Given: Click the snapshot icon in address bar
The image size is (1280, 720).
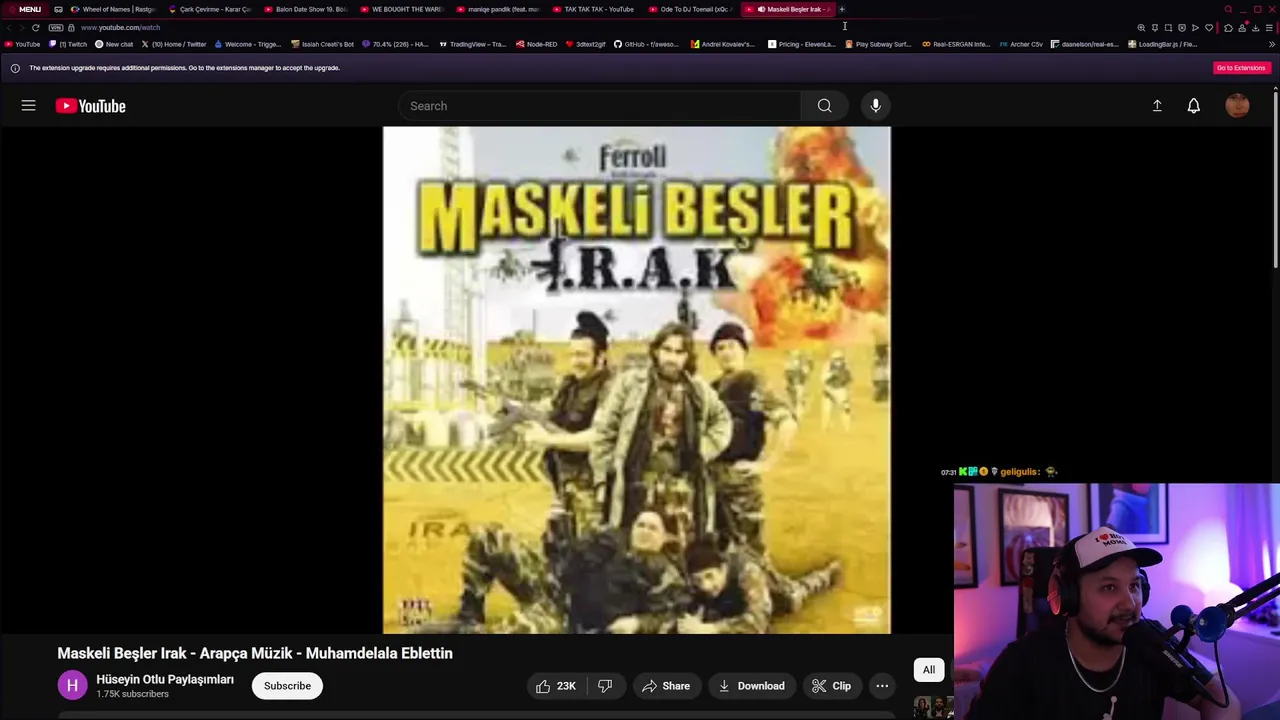Looking at the screenshot, I should click(x=1168, y=27).
